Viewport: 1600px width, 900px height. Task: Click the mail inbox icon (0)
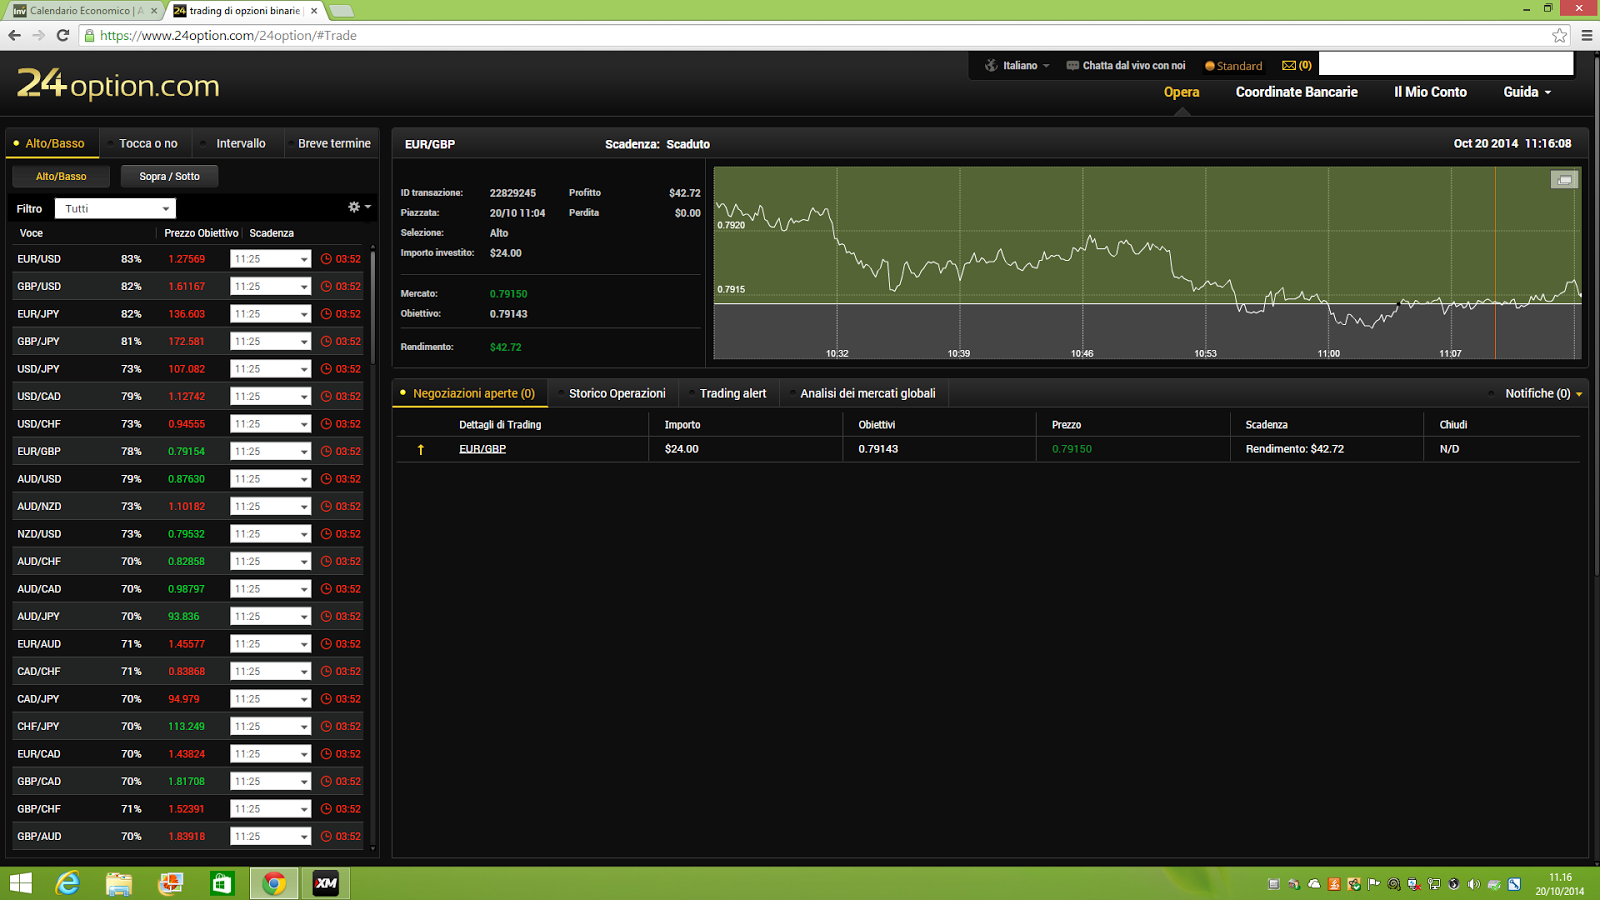coord(1289,66)
